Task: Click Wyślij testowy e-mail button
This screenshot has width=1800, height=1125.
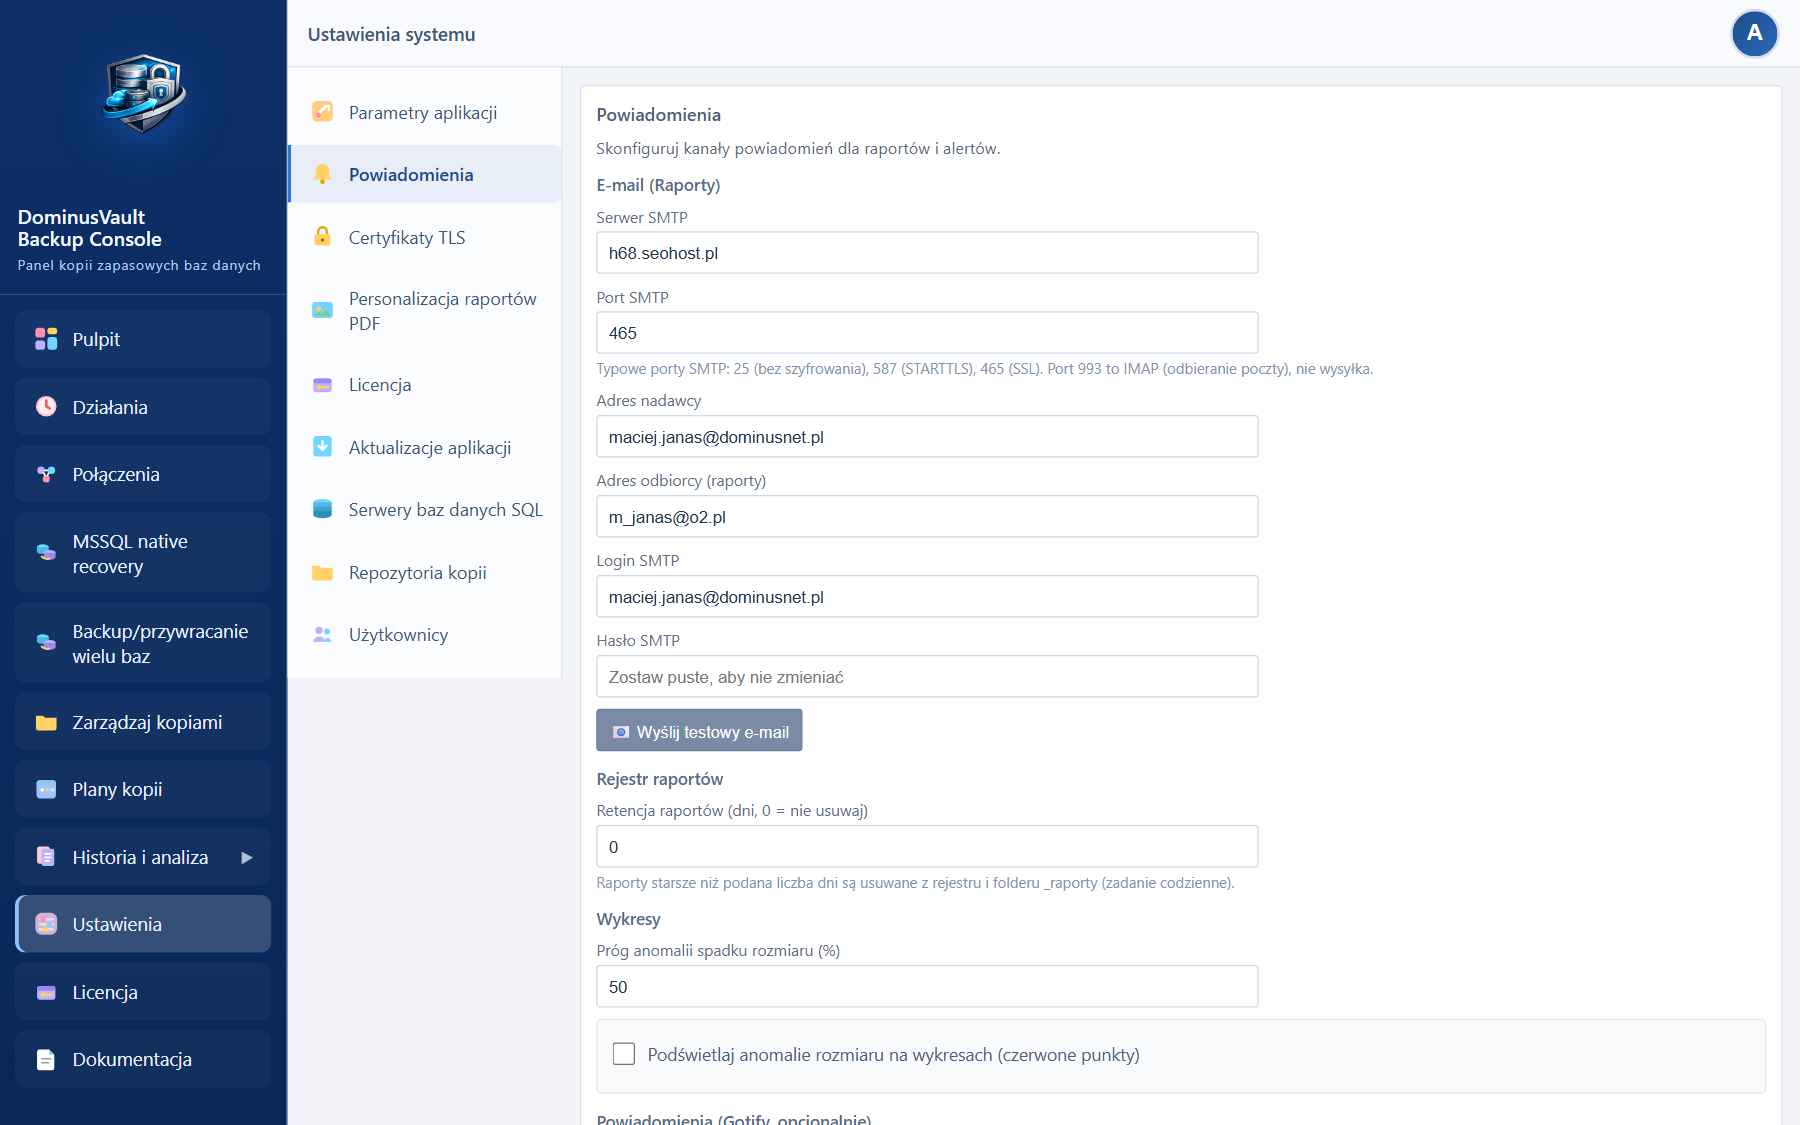Action: (x=699, y=731)
